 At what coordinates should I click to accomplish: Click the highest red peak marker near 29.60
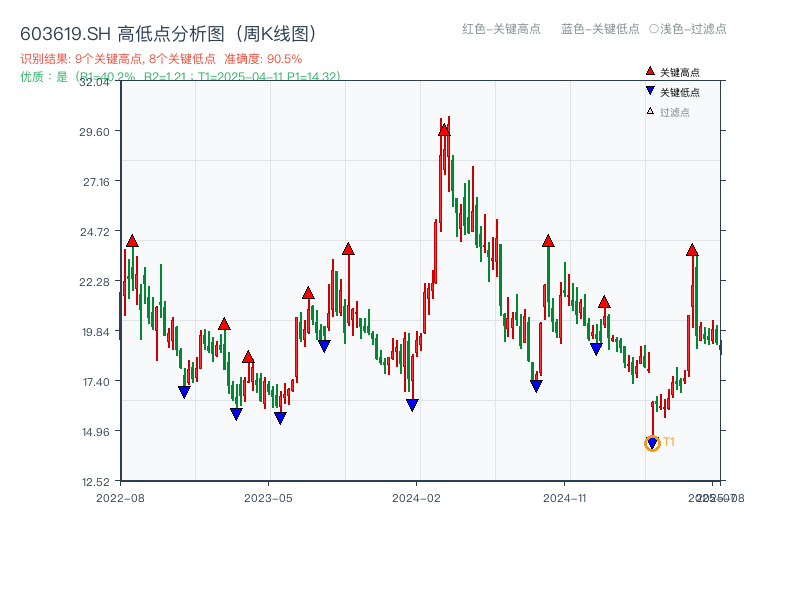[442, 128]
